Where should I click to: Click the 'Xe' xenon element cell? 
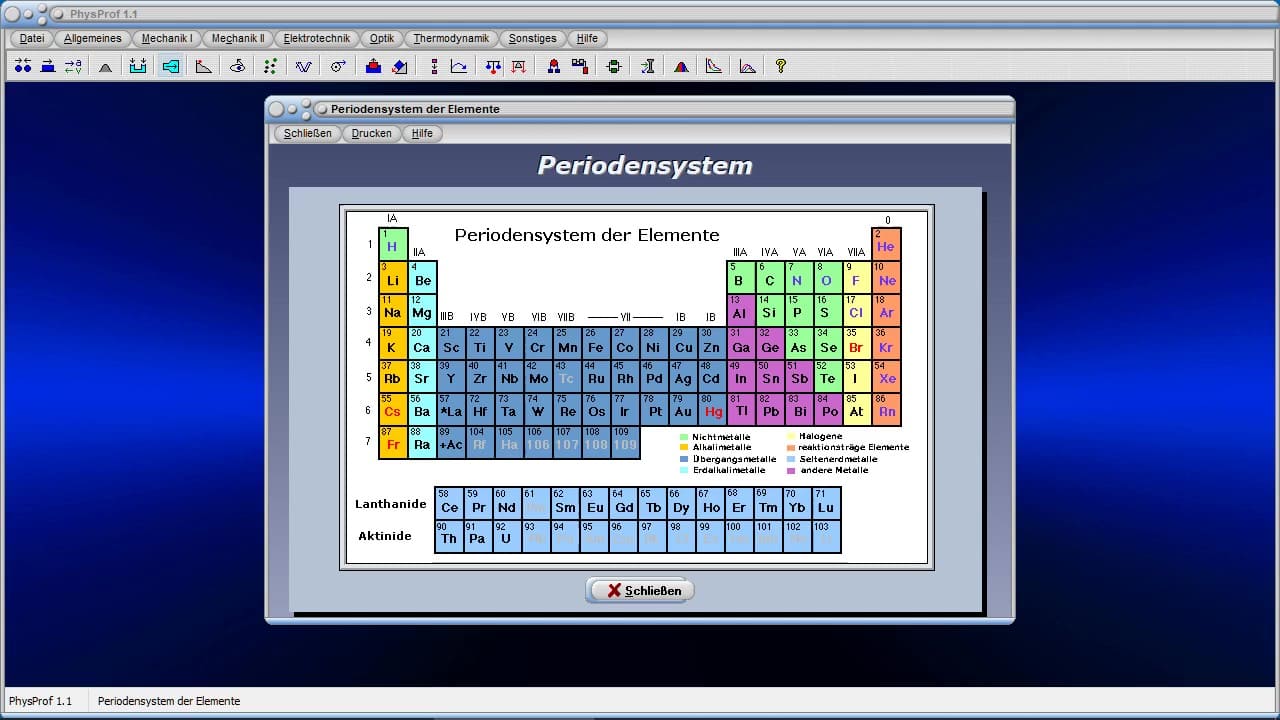pos(886,376)
